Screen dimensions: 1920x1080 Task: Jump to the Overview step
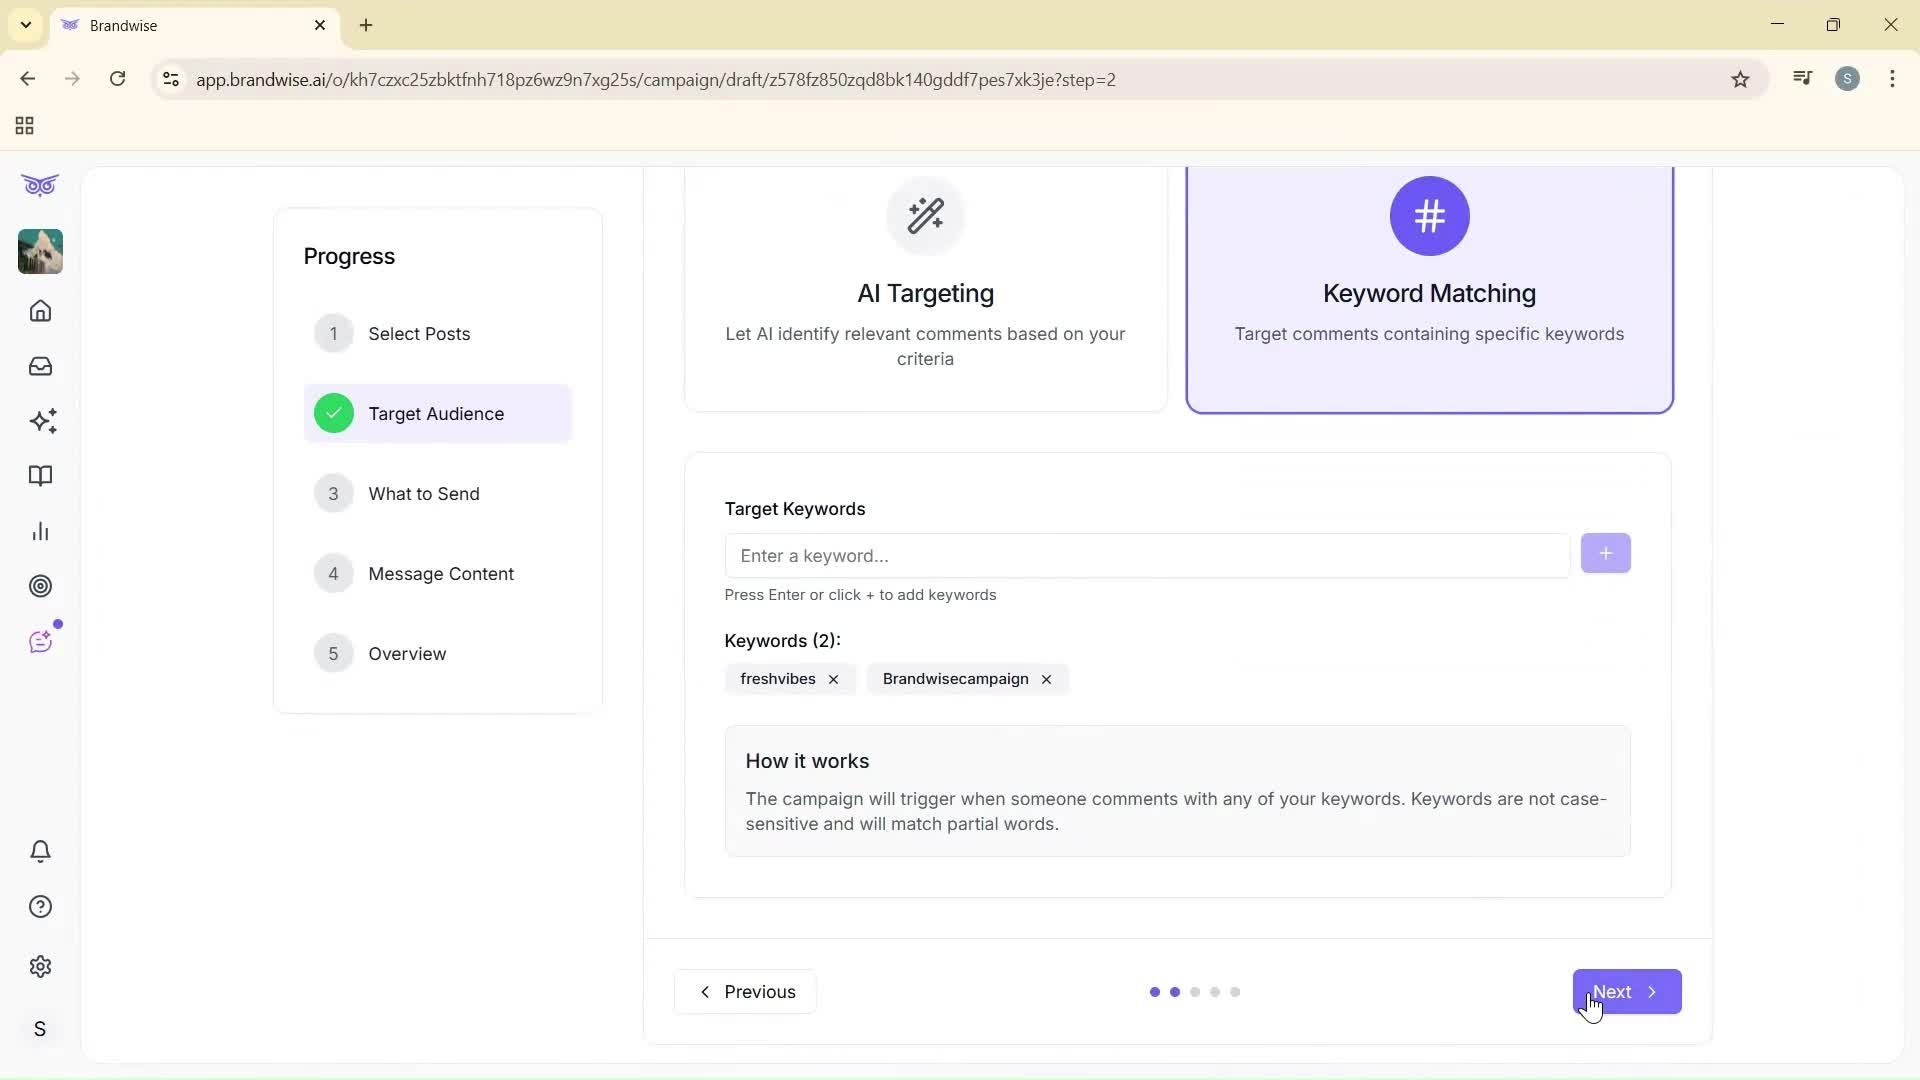point(408,653)
